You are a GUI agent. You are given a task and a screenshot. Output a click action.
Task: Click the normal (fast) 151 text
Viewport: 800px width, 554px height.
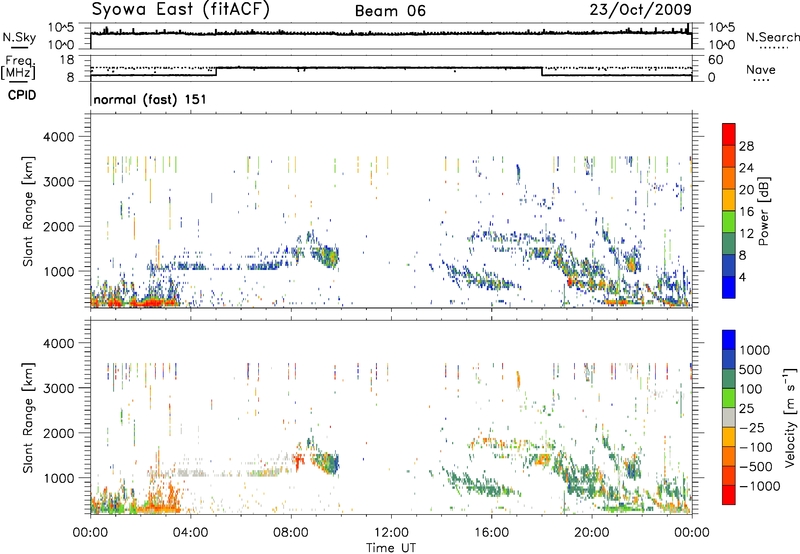tap(150, 99)
